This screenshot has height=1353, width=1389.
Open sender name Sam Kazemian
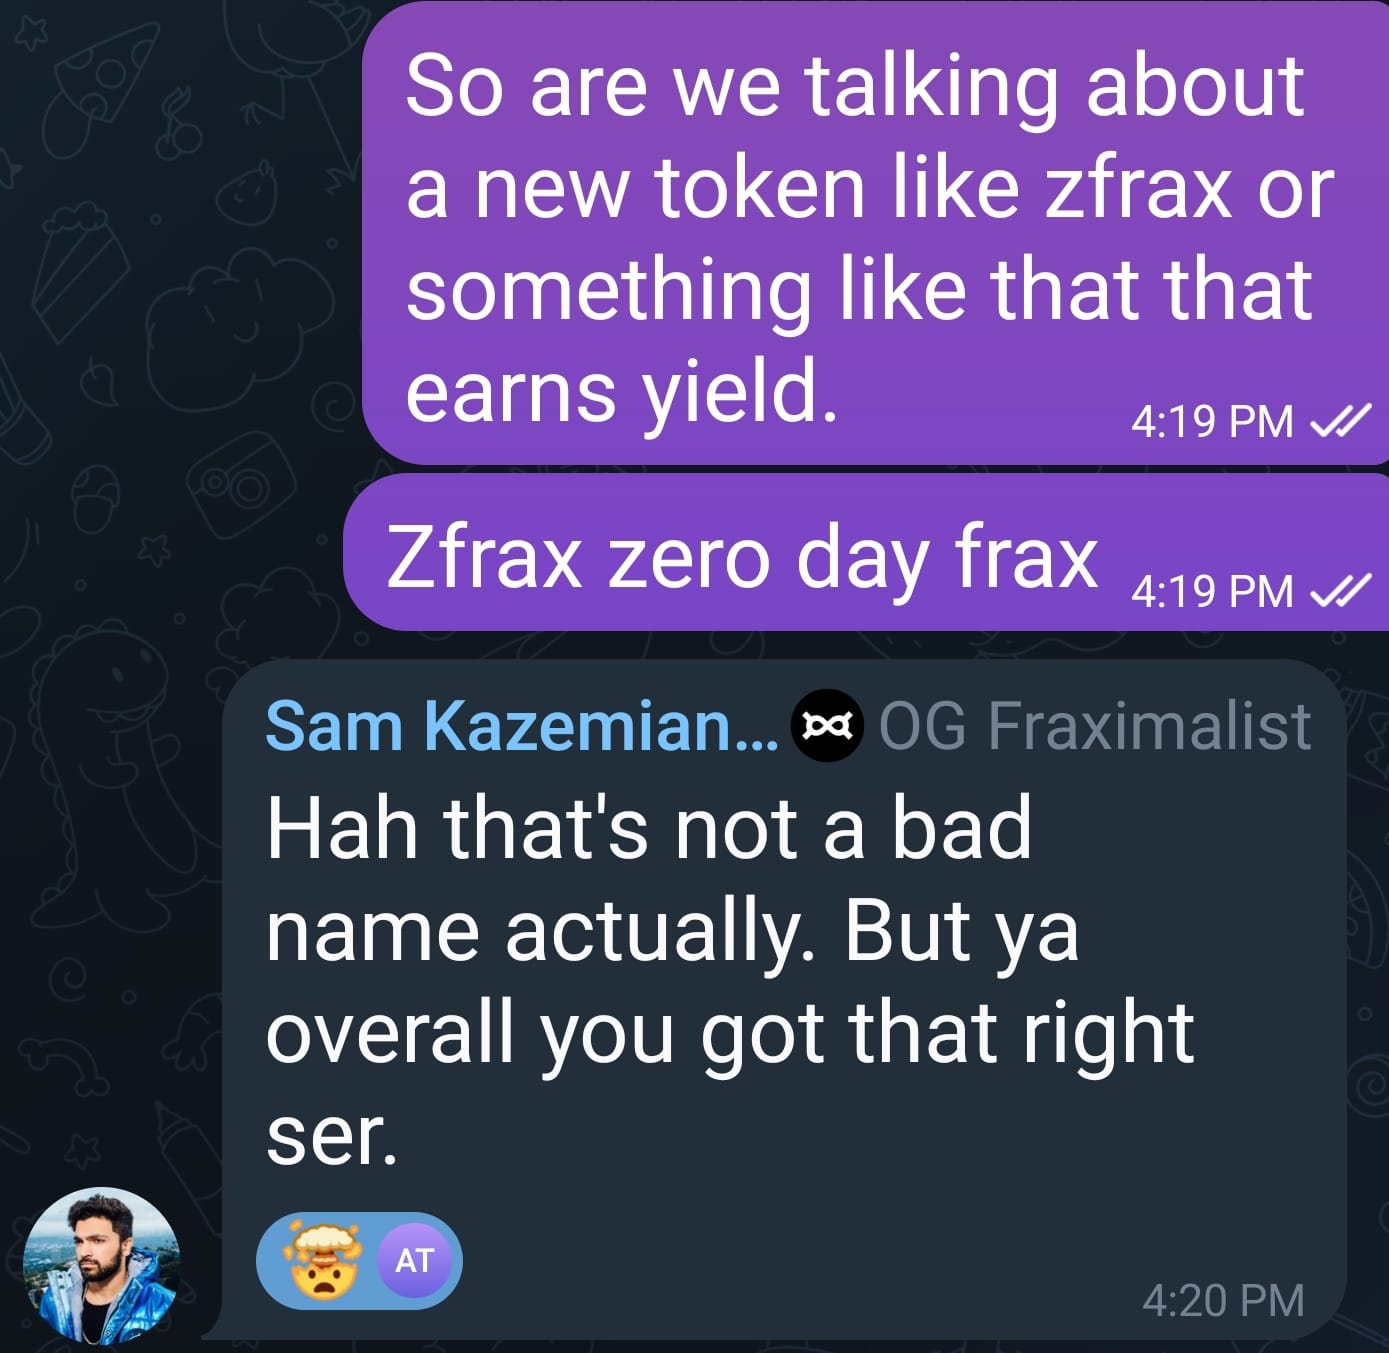(520, 726)
